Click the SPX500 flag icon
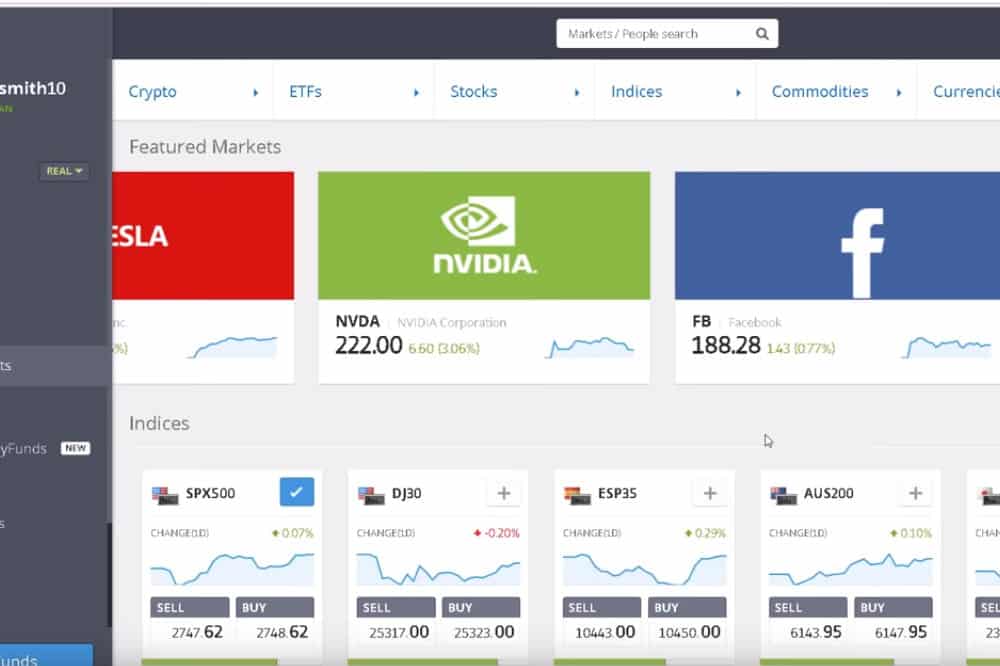The width and height of the screenshot is (1000, 666). pos(165,495)
